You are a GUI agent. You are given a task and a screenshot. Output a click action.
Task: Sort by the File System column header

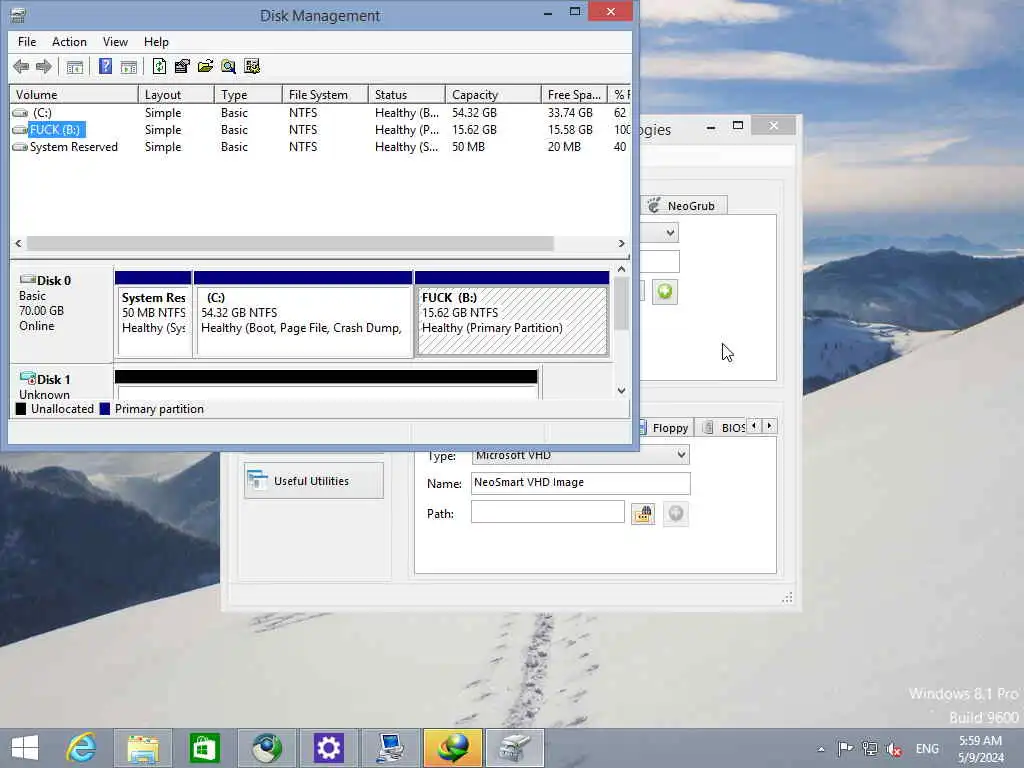click(325, 95)
